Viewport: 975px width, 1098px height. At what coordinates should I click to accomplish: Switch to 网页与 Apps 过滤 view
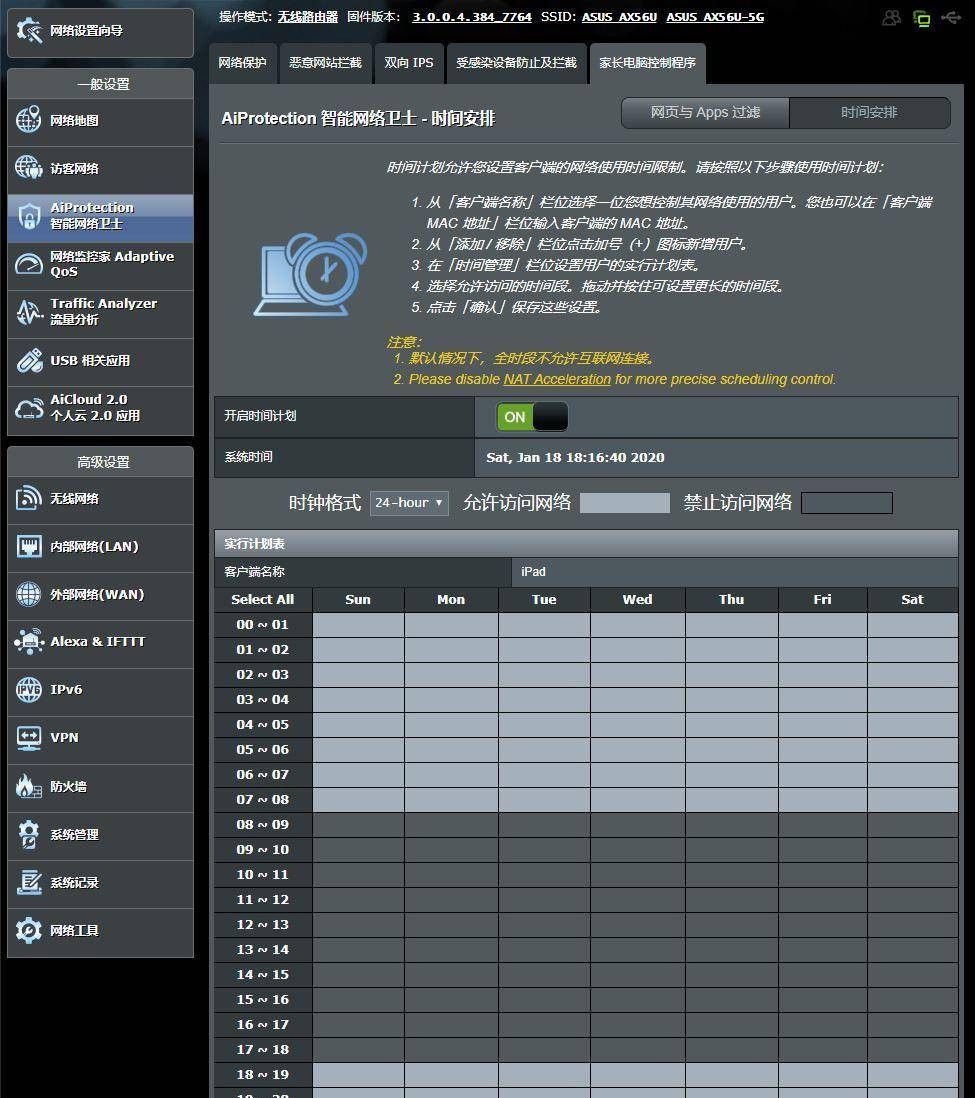click(x=705, y=113)
